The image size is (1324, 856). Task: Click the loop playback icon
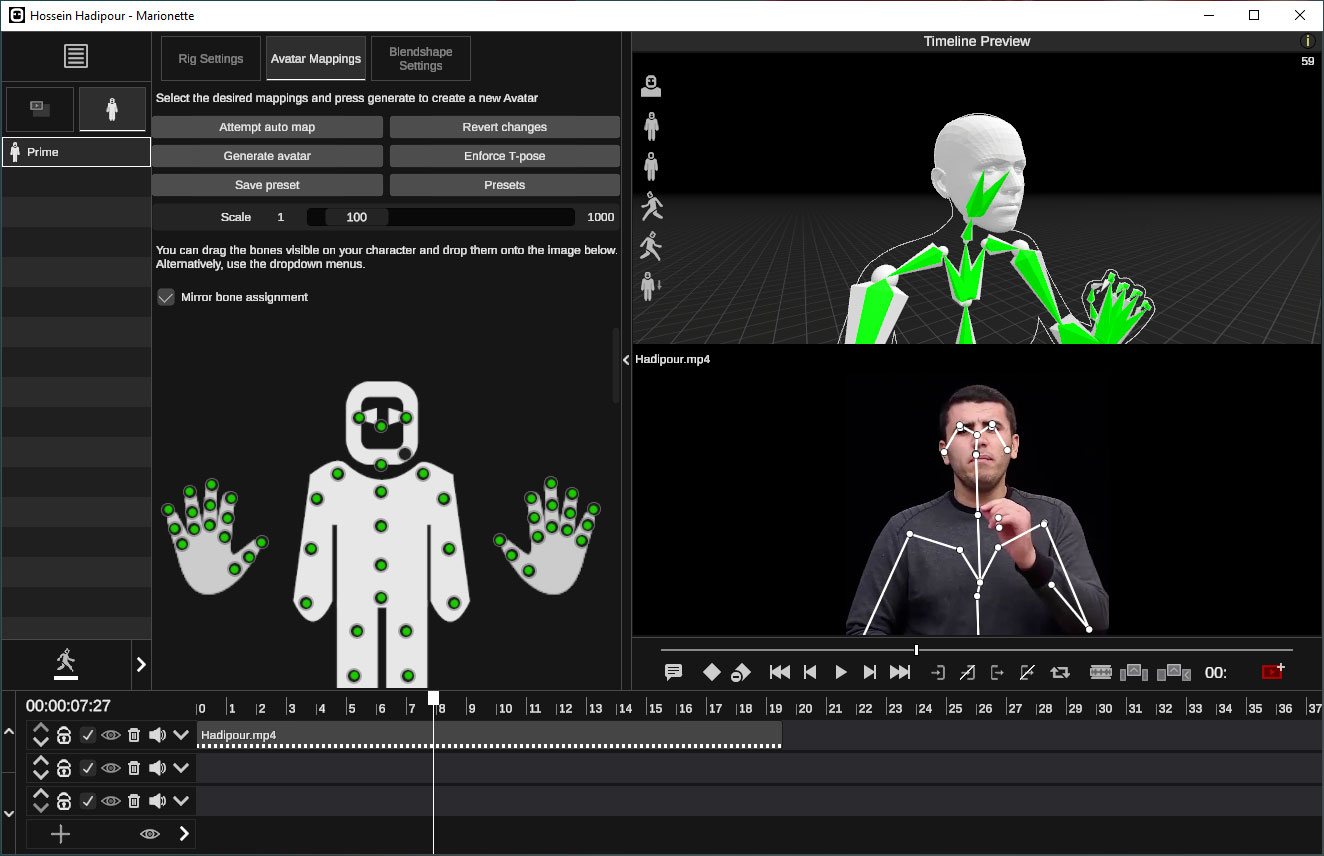[1060, 673]
